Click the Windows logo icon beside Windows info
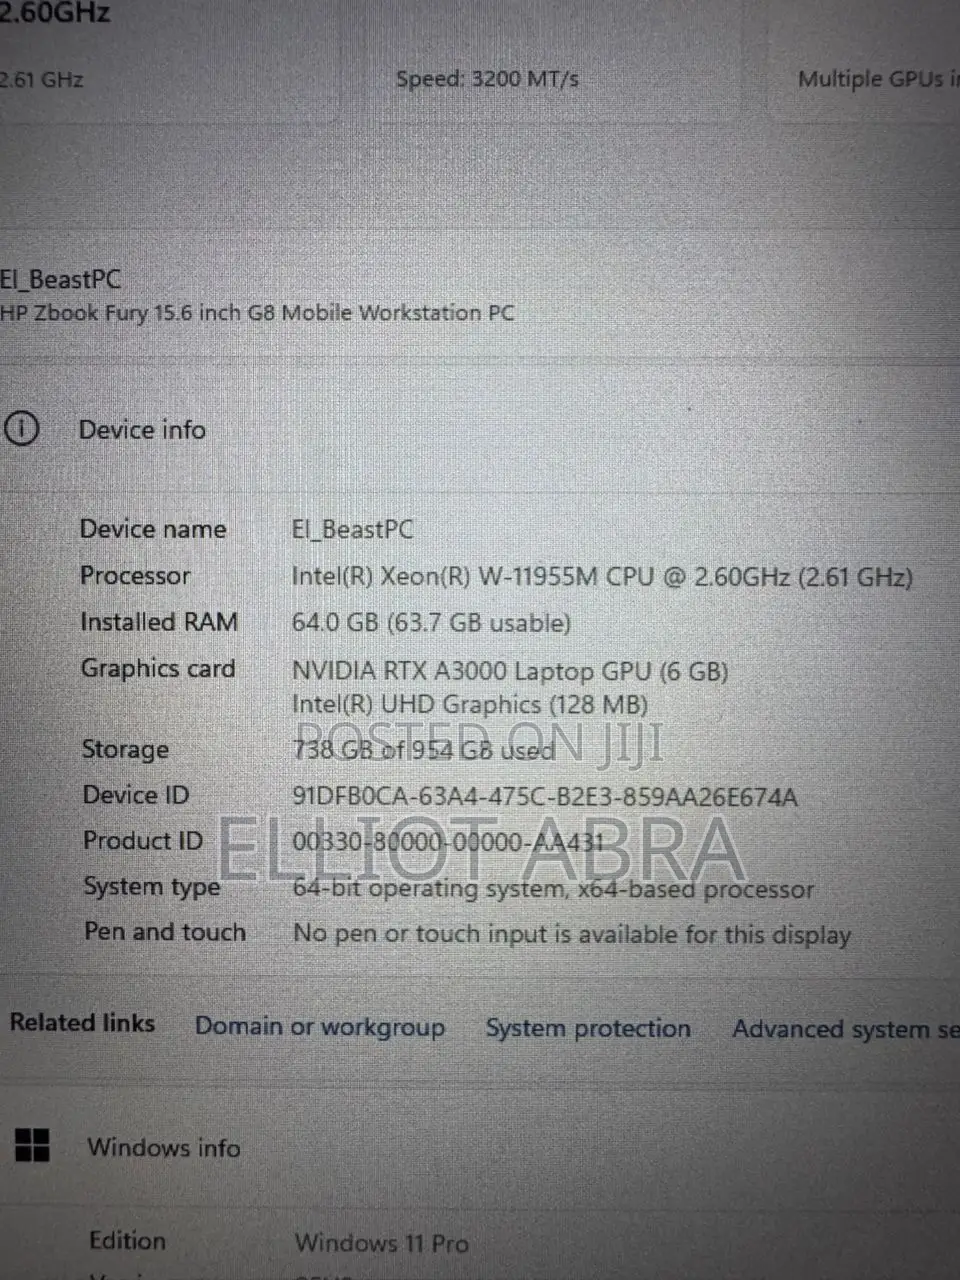Image resolution: width=960 pixels, height=1280 pixels. tap(32, 1146)
